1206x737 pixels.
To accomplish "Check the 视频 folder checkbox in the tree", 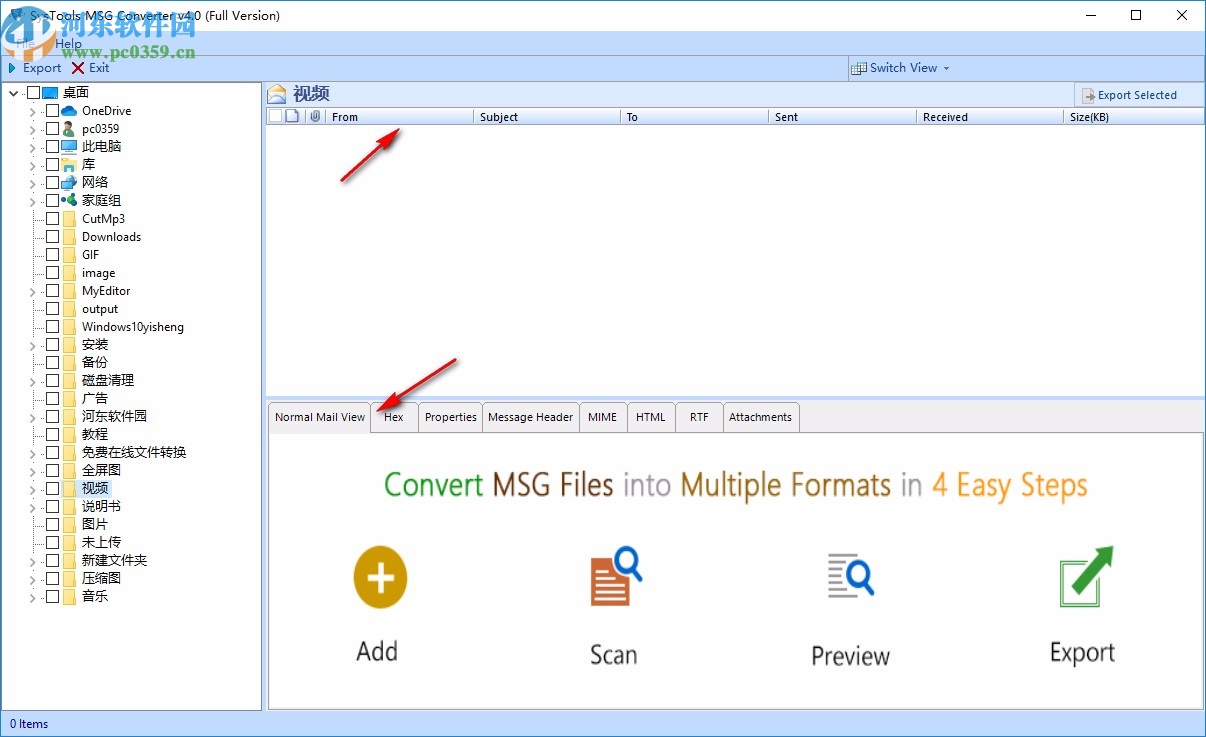I will tap(52, 488).
